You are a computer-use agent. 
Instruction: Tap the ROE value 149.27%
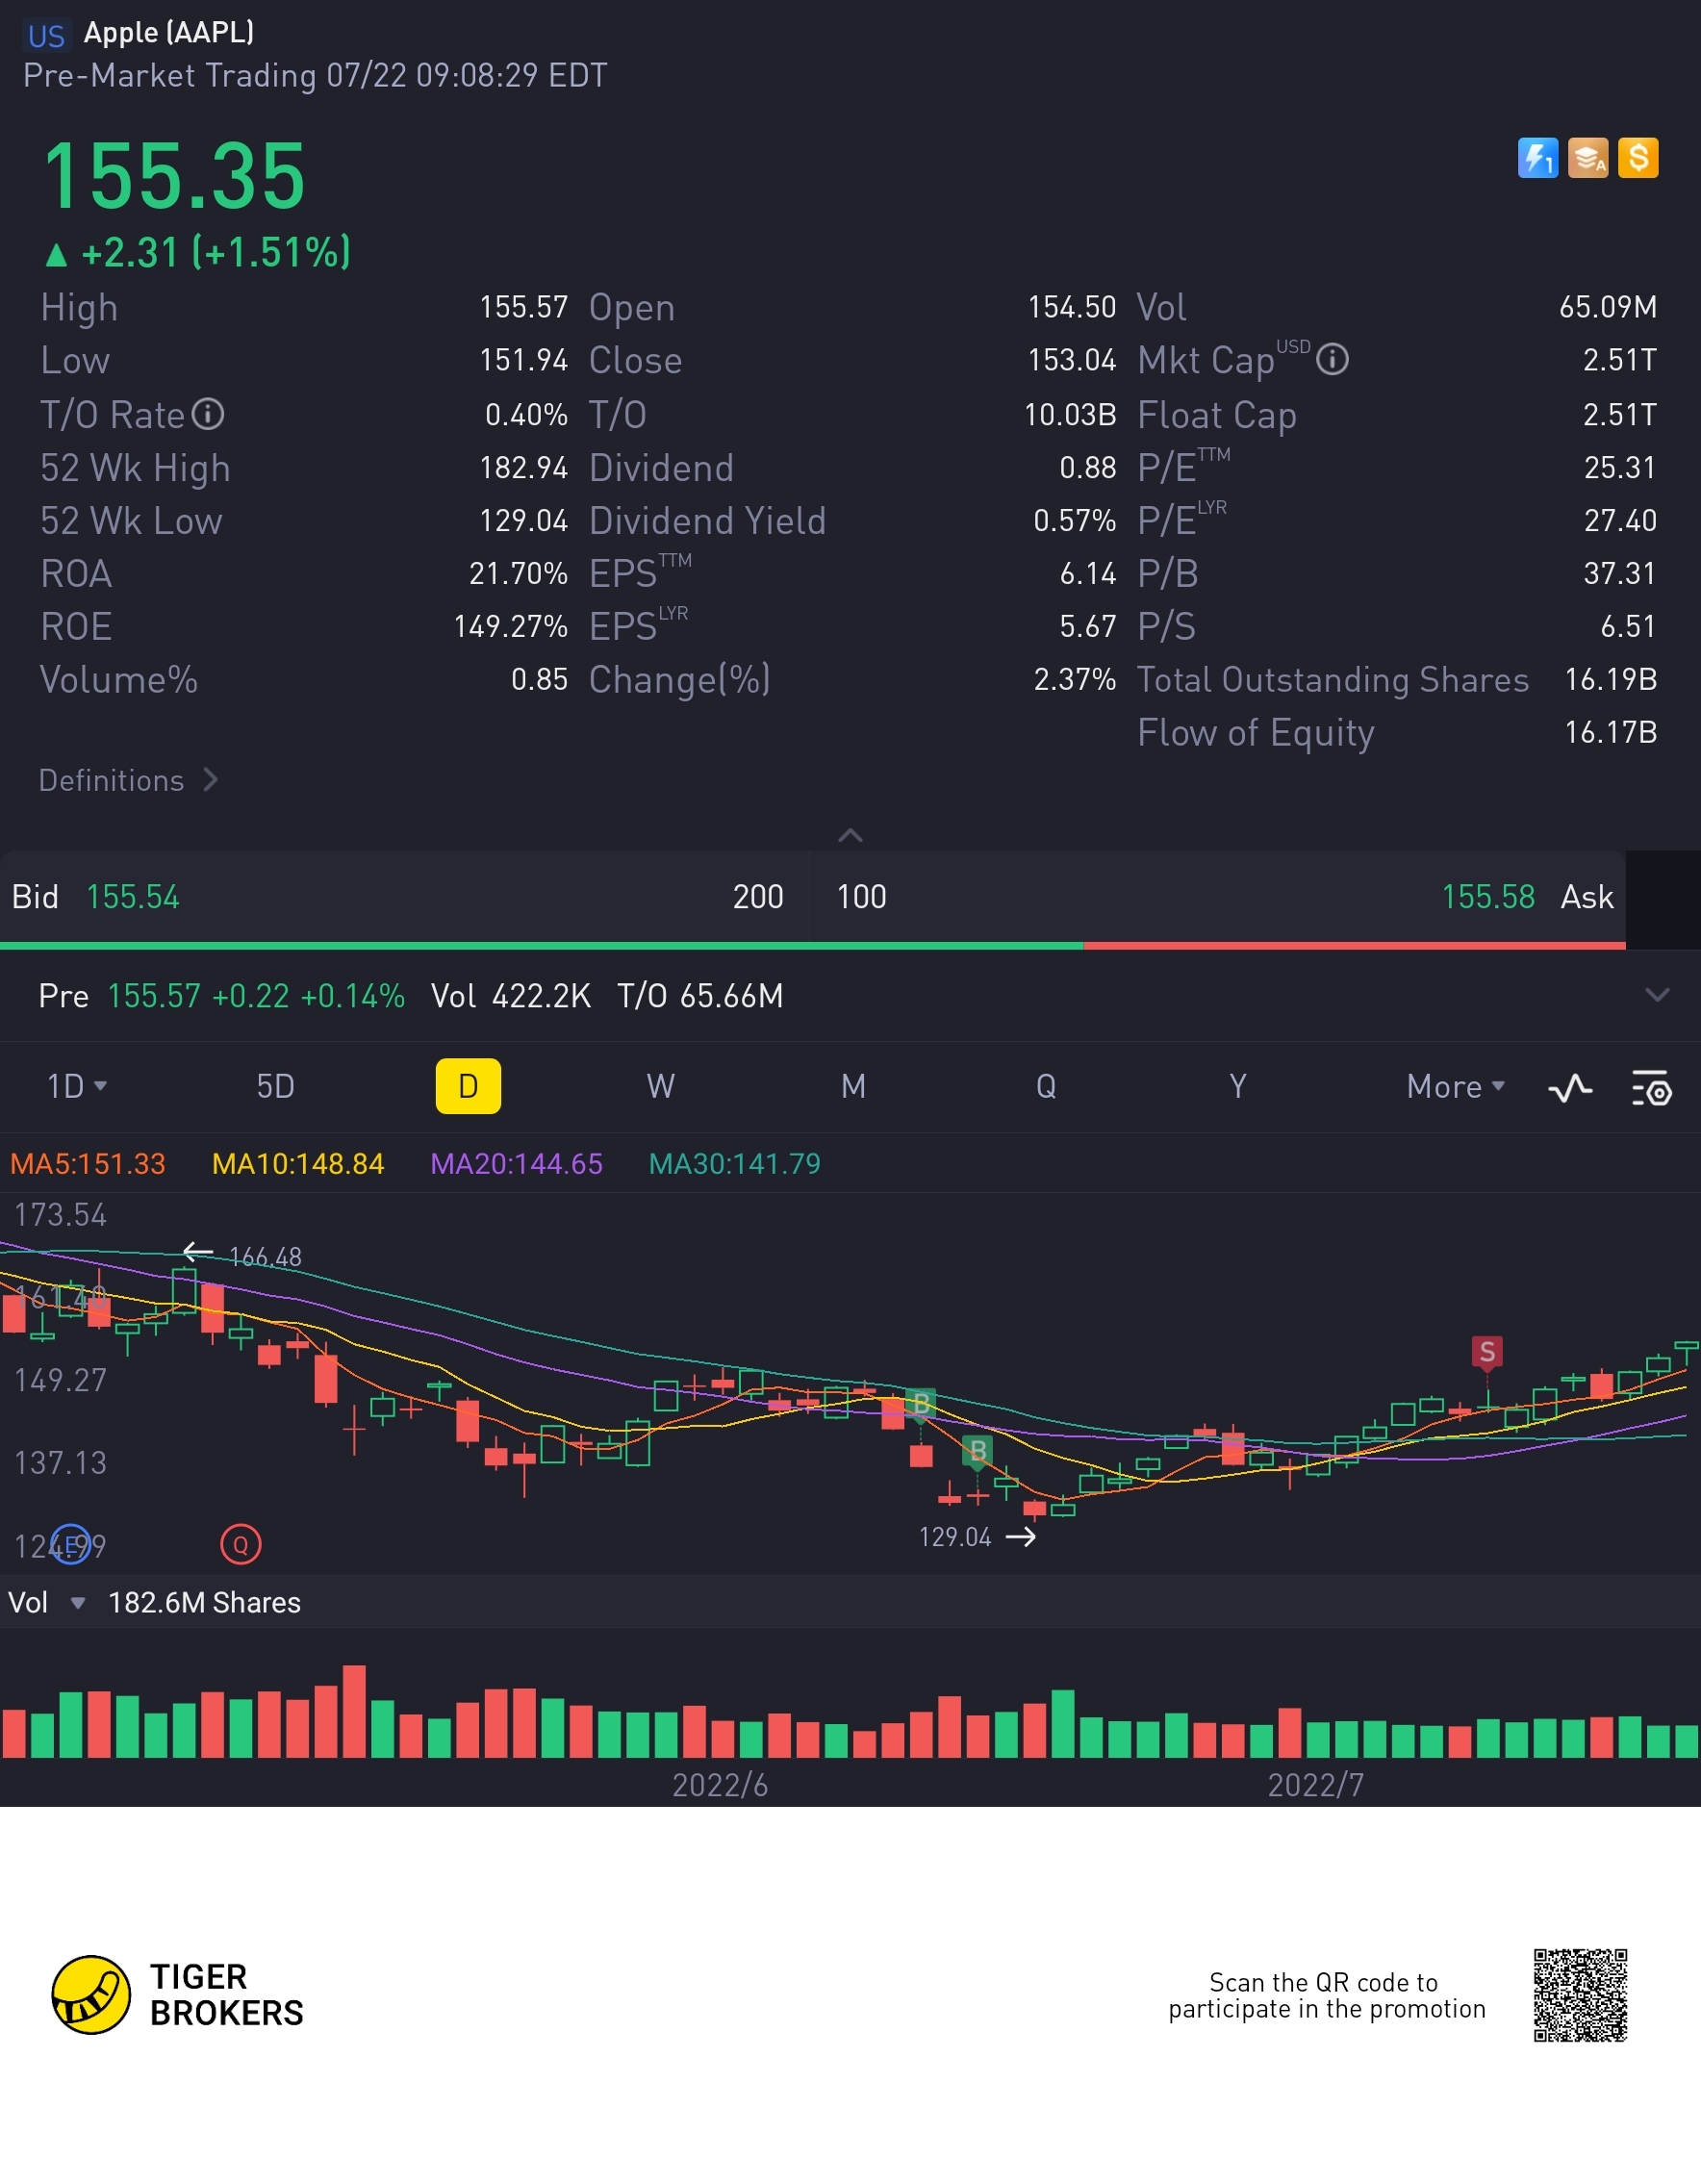pos(511,627)
